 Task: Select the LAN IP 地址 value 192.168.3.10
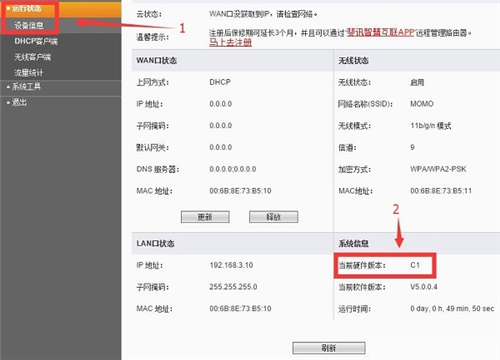tap(231, 265)
